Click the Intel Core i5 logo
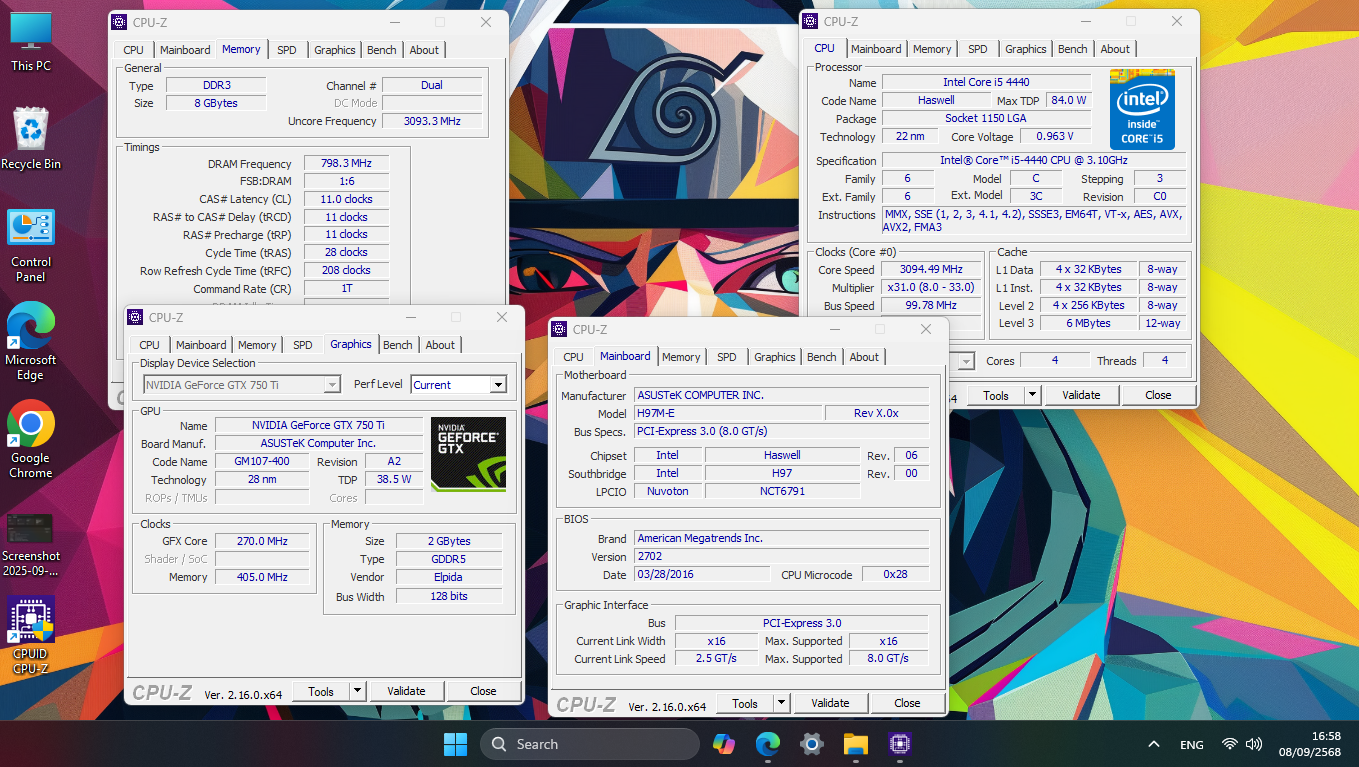Image resolution: width=1359 pixels, height=767 pixels. (x=1141, y=109)
